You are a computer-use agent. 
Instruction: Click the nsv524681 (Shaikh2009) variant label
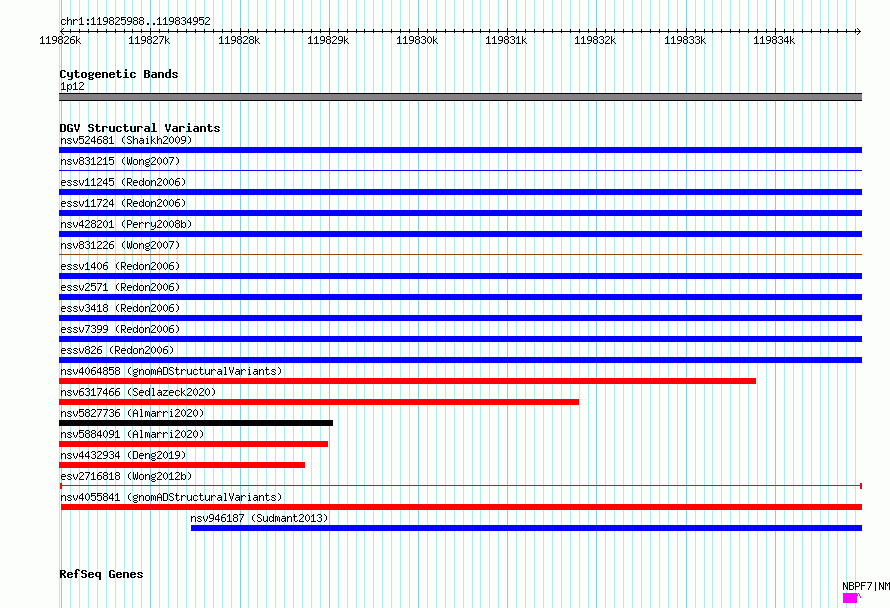pyautogui.click(x=126, y=140)
